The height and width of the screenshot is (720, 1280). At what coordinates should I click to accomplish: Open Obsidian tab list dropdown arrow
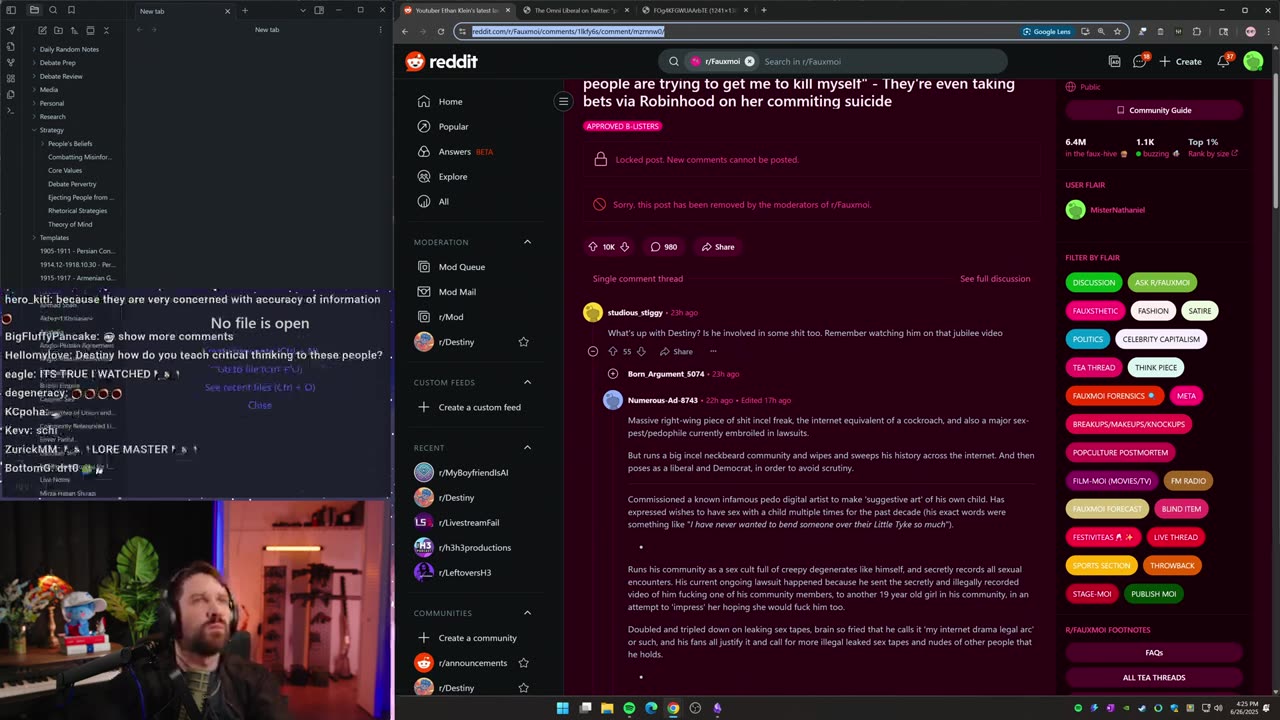coord(302,10)
